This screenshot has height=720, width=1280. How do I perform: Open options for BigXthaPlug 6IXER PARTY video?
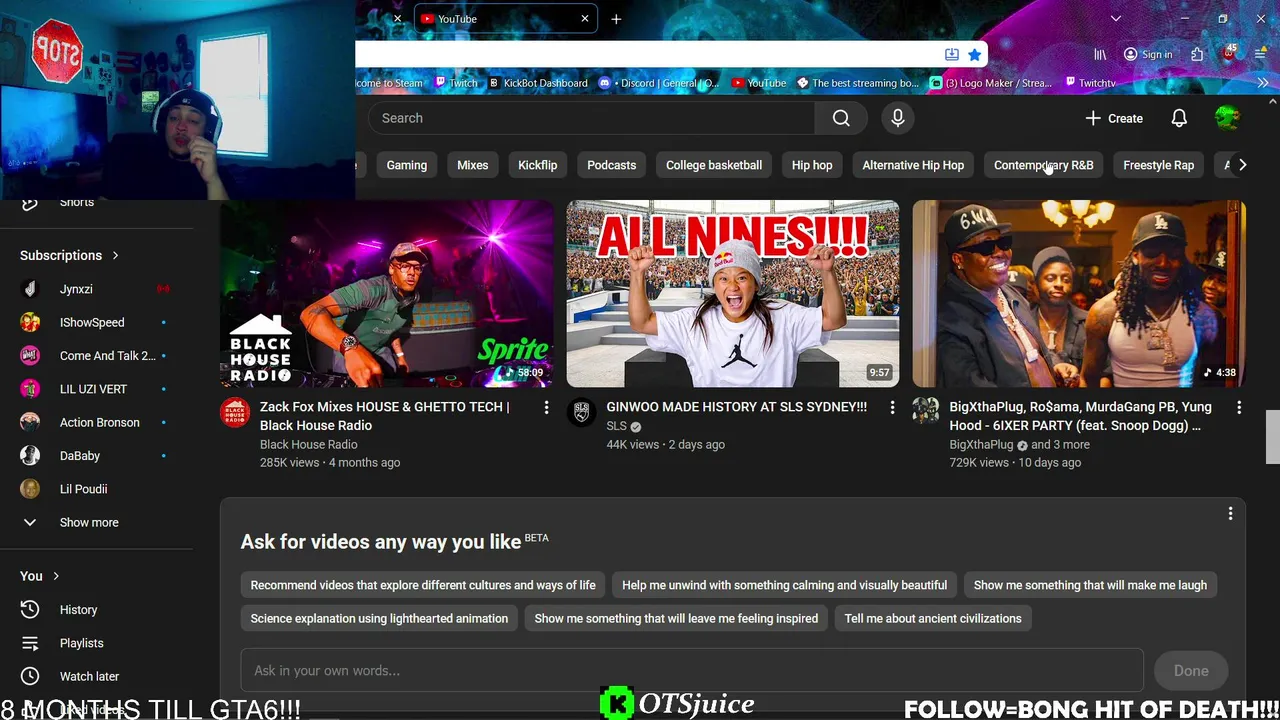pos(1238,408)
